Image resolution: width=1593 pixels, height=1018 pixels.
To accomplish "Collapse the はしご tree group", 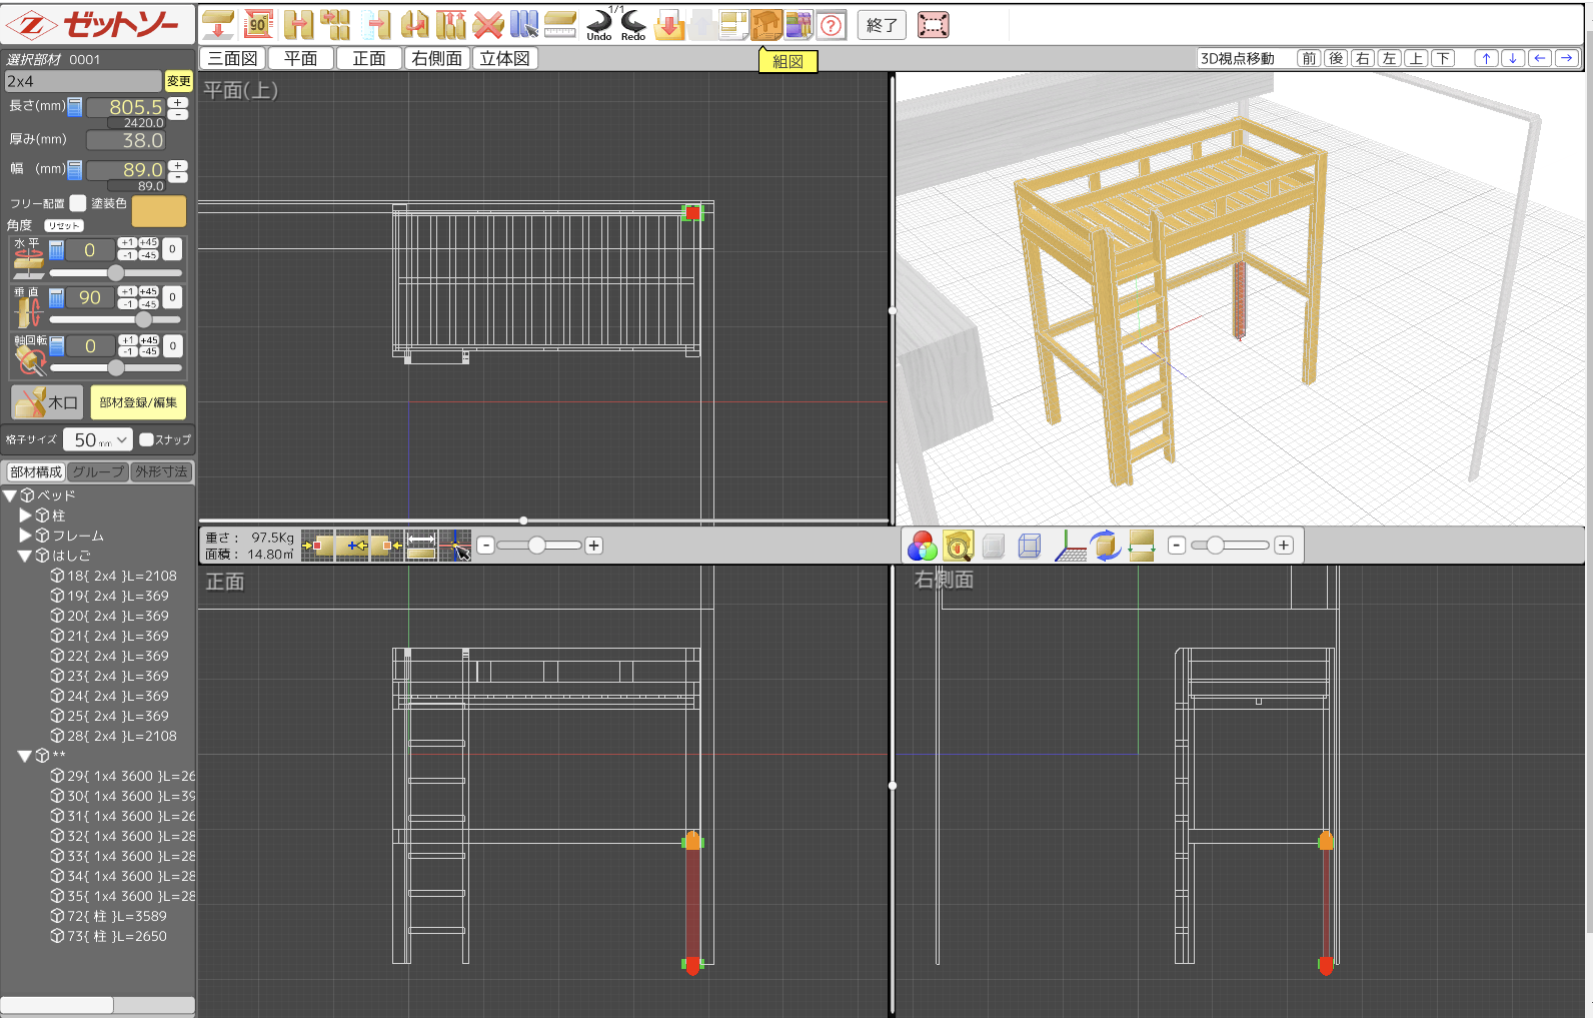I will click(x=25, y=556).
